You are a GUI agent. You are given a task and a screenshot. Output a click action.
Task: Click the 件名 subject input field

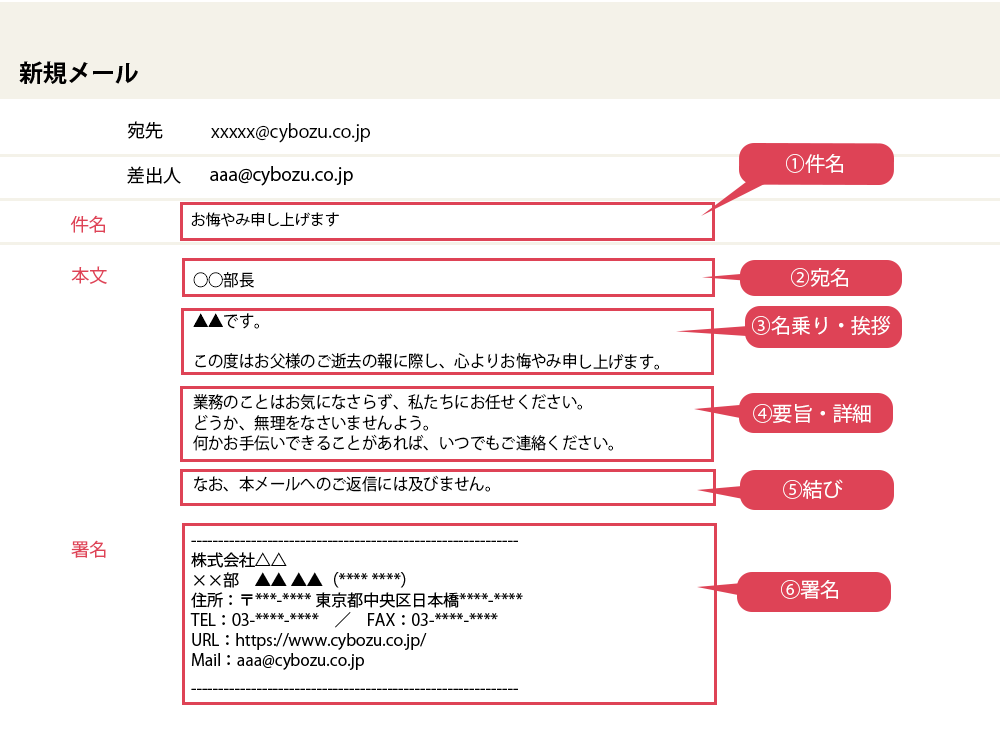[447, 221]
